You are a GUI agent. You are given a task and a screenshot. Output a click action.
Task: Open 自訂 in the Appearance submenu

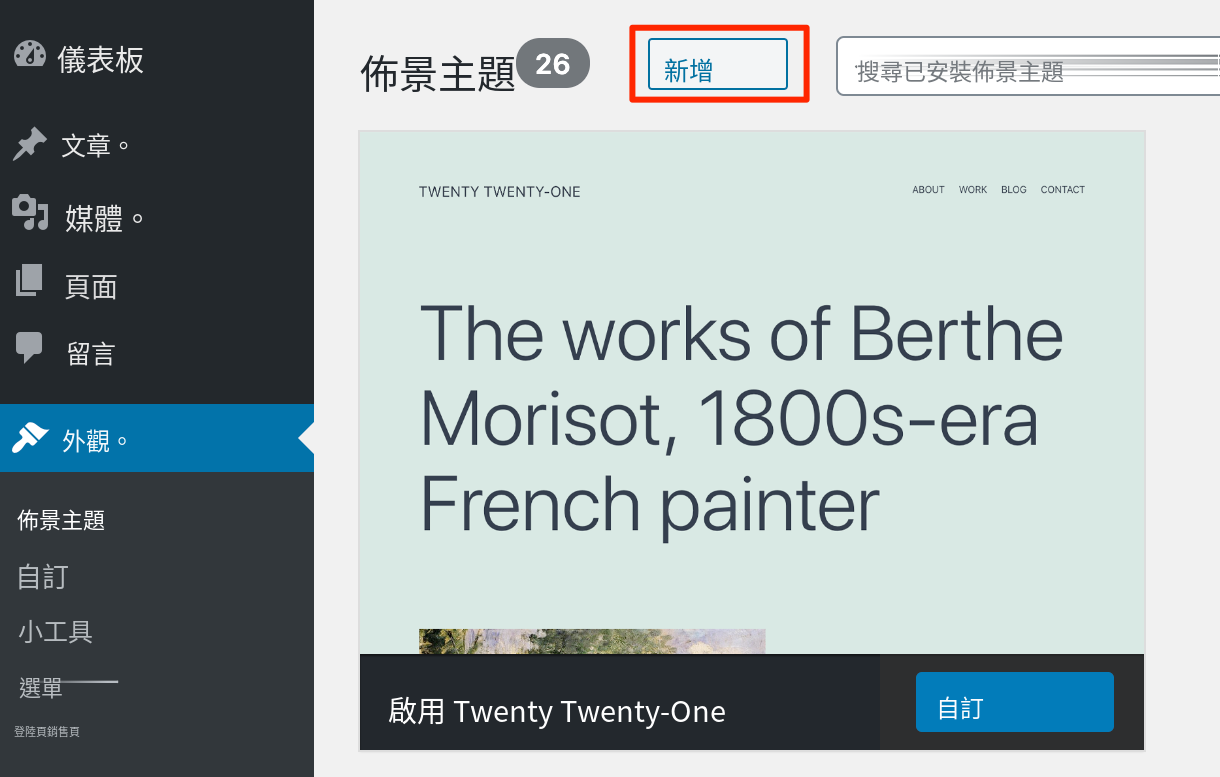coord(43,577)
